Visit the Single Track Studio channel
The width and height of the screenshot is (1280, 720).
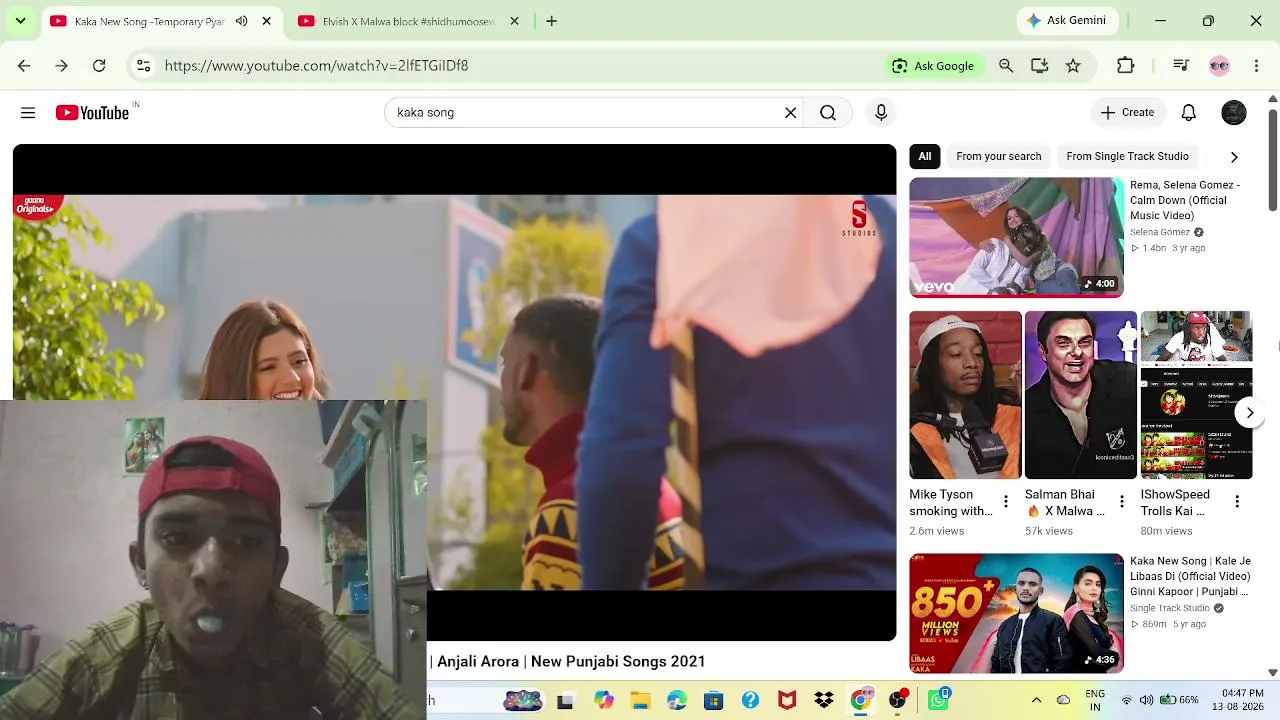point(1170,608)
